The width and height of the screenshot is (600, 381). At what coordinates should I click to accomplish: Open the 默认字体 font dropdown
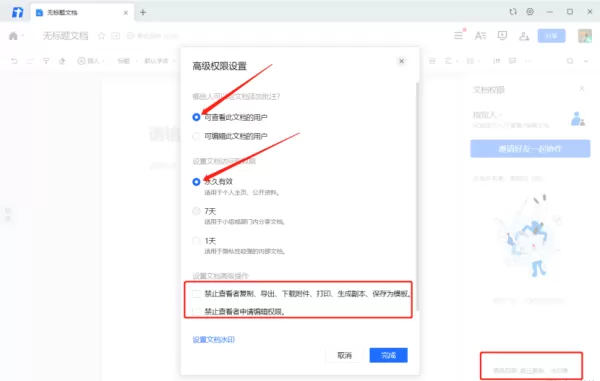tap(159, 61)
